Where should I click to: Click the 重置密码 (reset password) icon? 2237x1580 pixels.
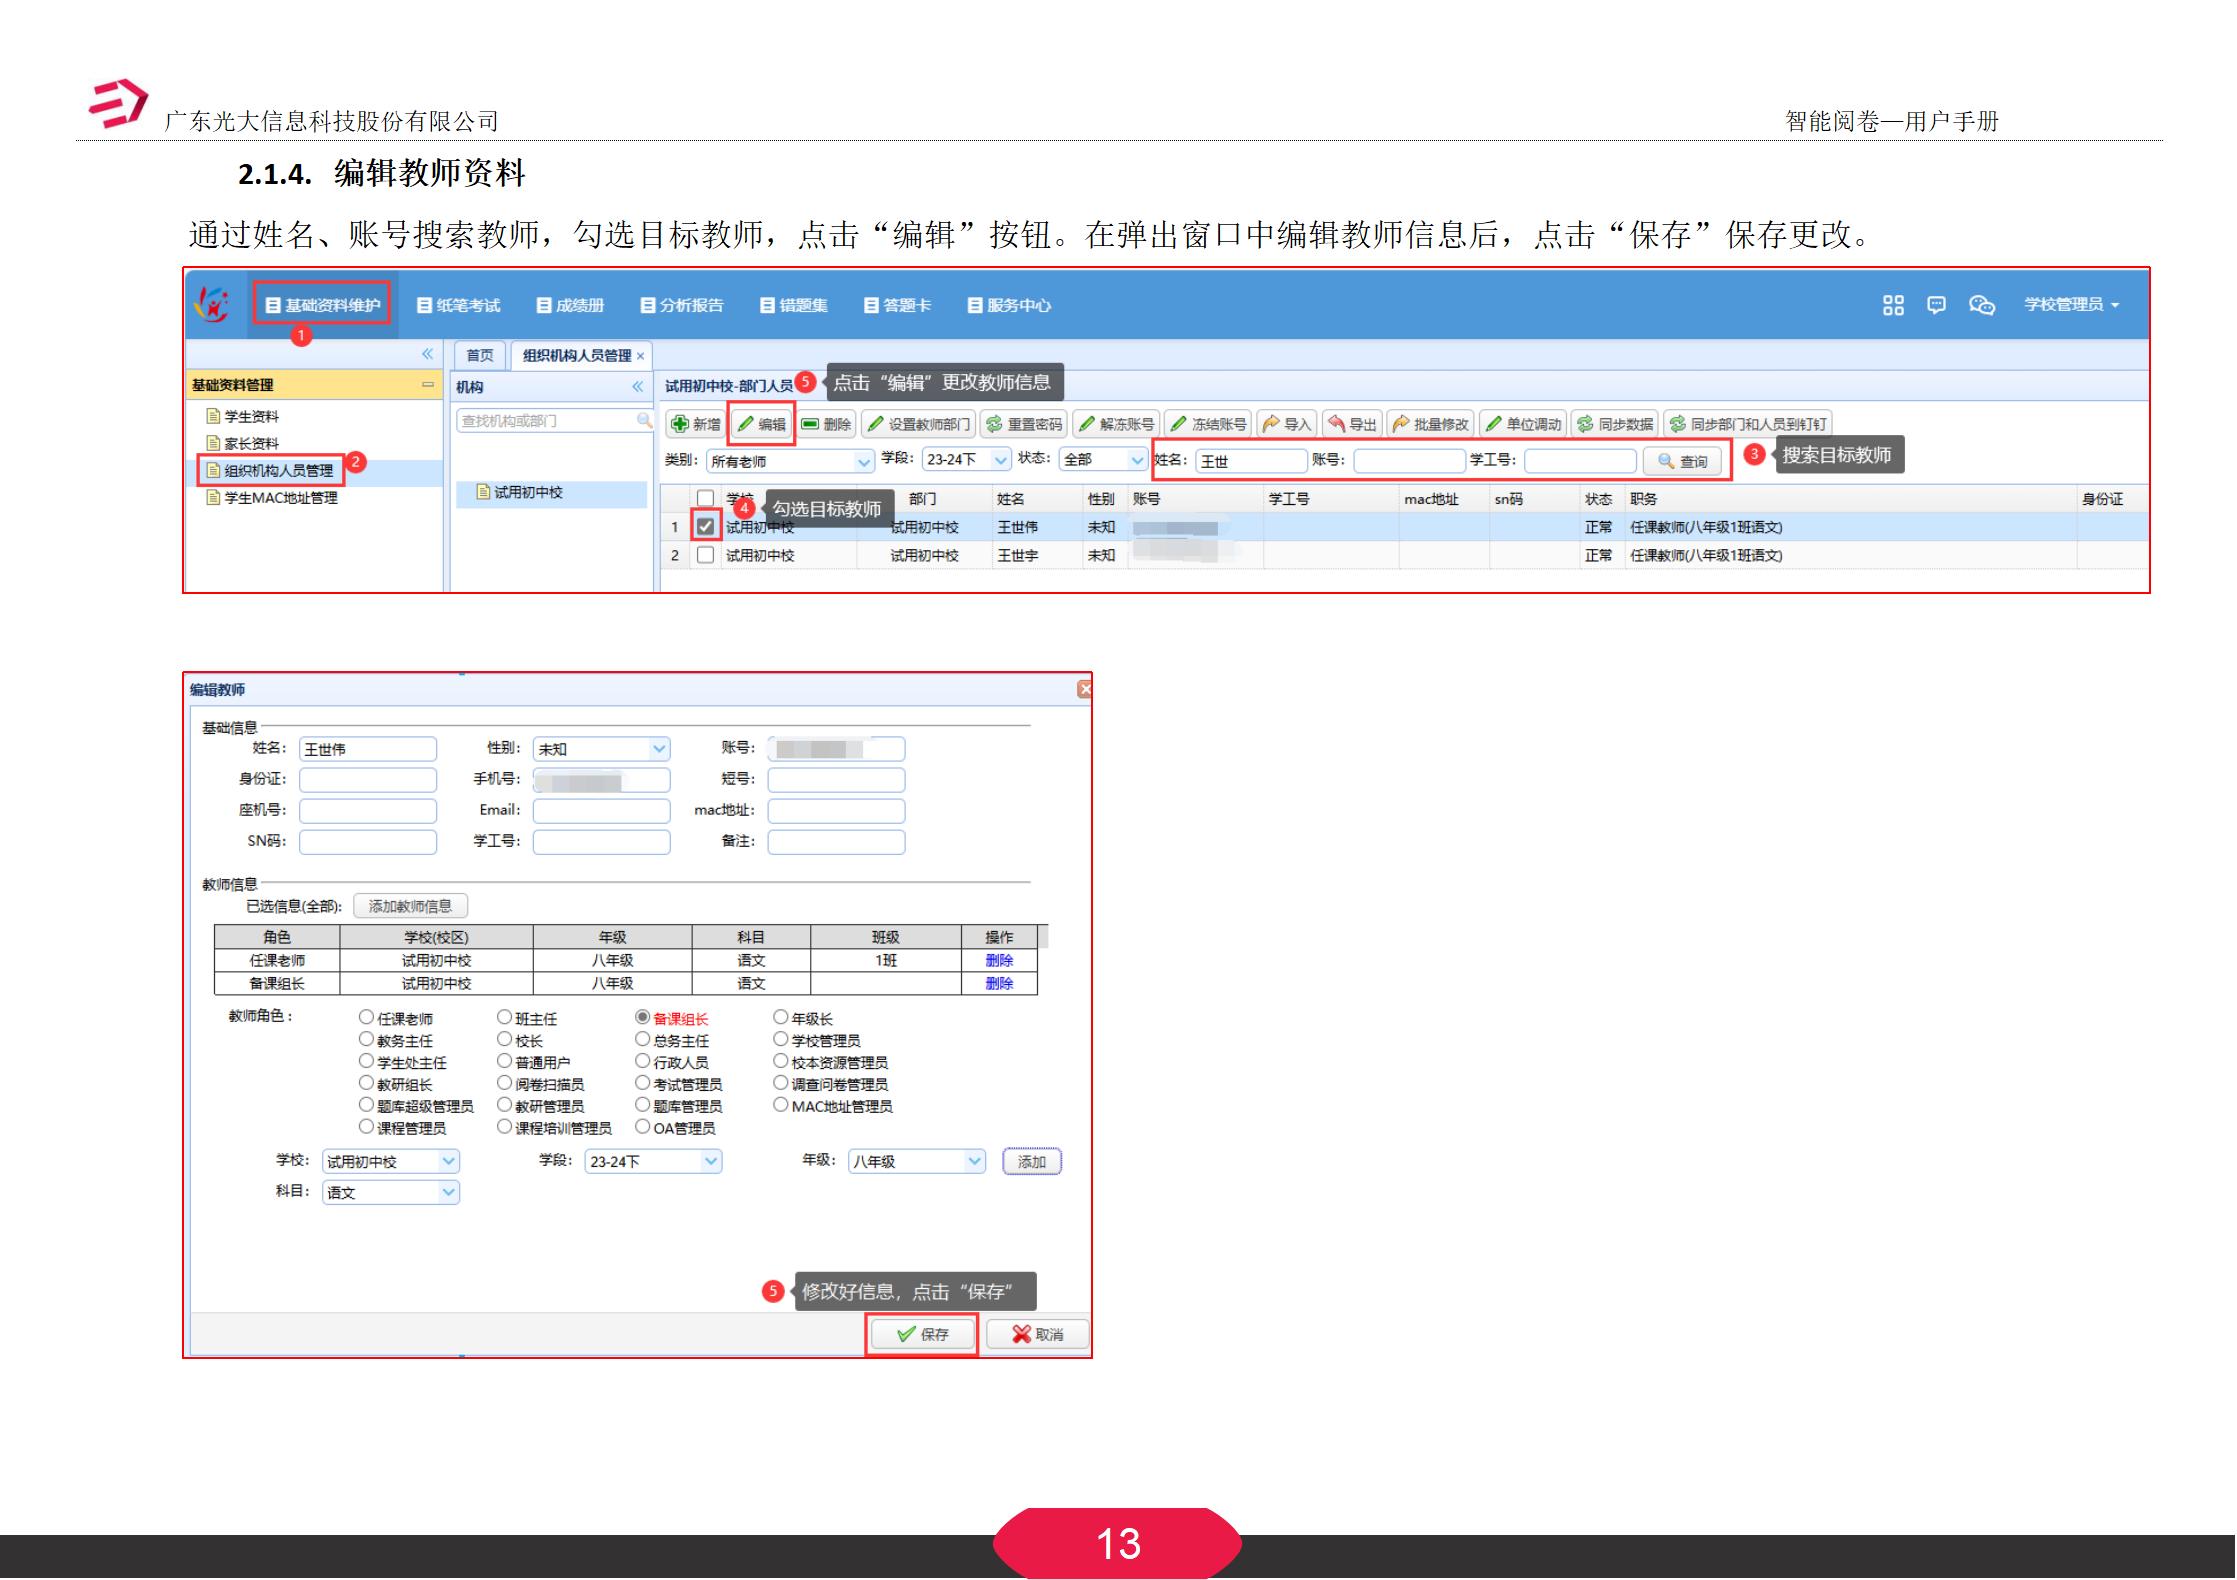(x=1026, y=423)
